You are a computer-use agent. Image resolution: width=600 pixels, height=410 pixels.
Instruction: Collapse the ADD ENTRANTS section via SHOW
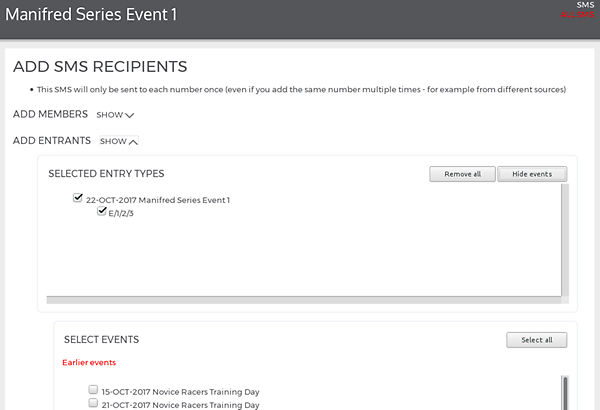(119, 141)
